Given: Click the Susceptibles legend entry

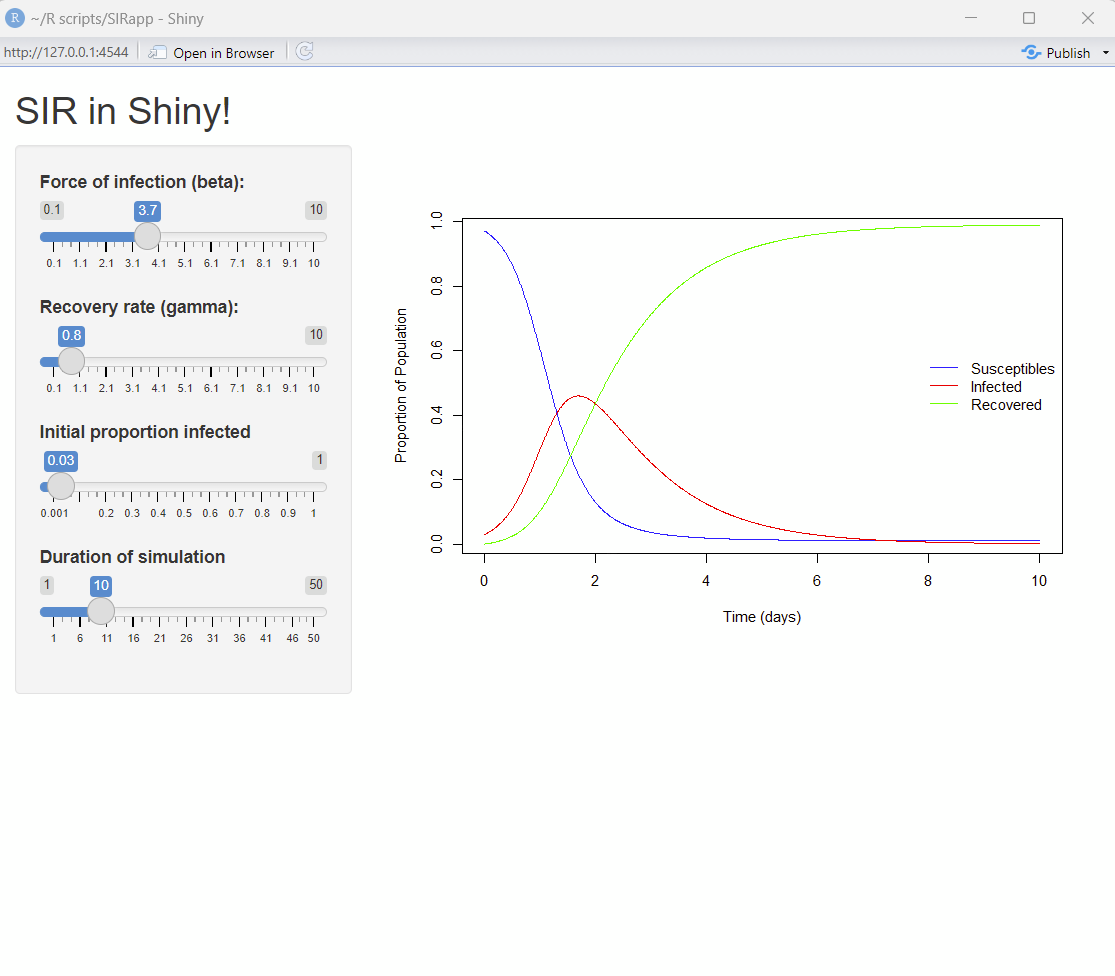Looking at the screenshot, I should [x=992, y=368].
